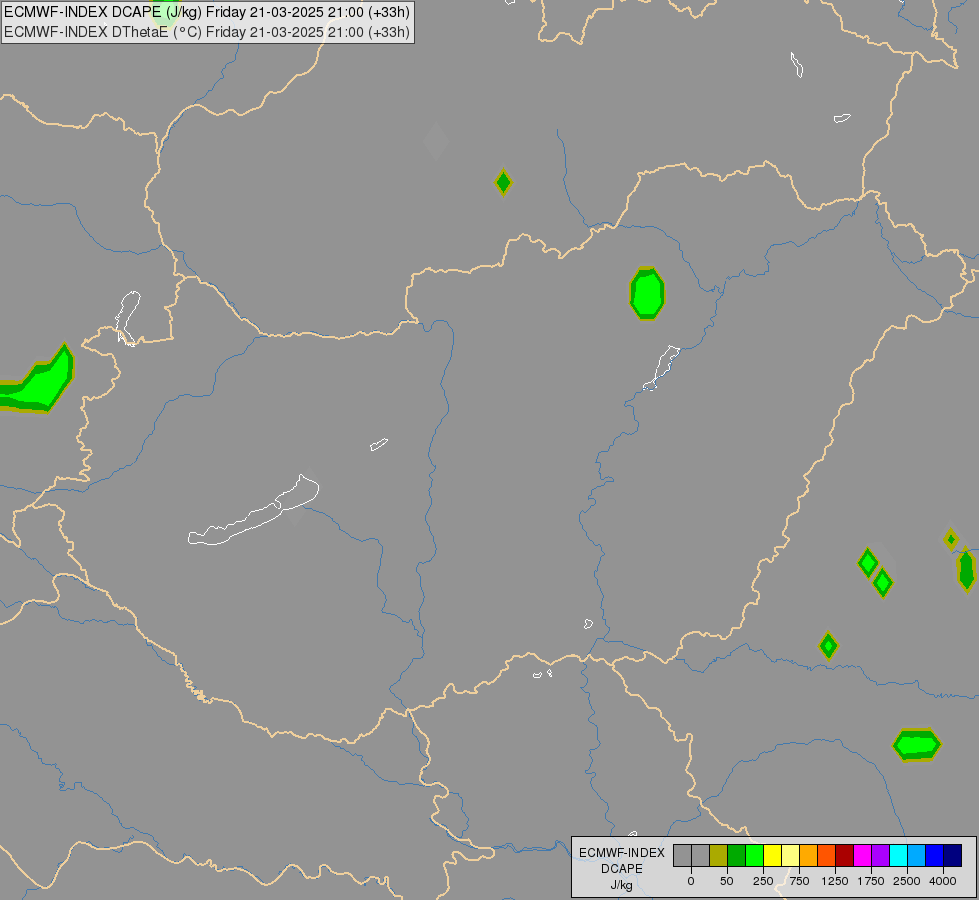Click legend label '2500'
979x900 pixels.
point(907,881)
